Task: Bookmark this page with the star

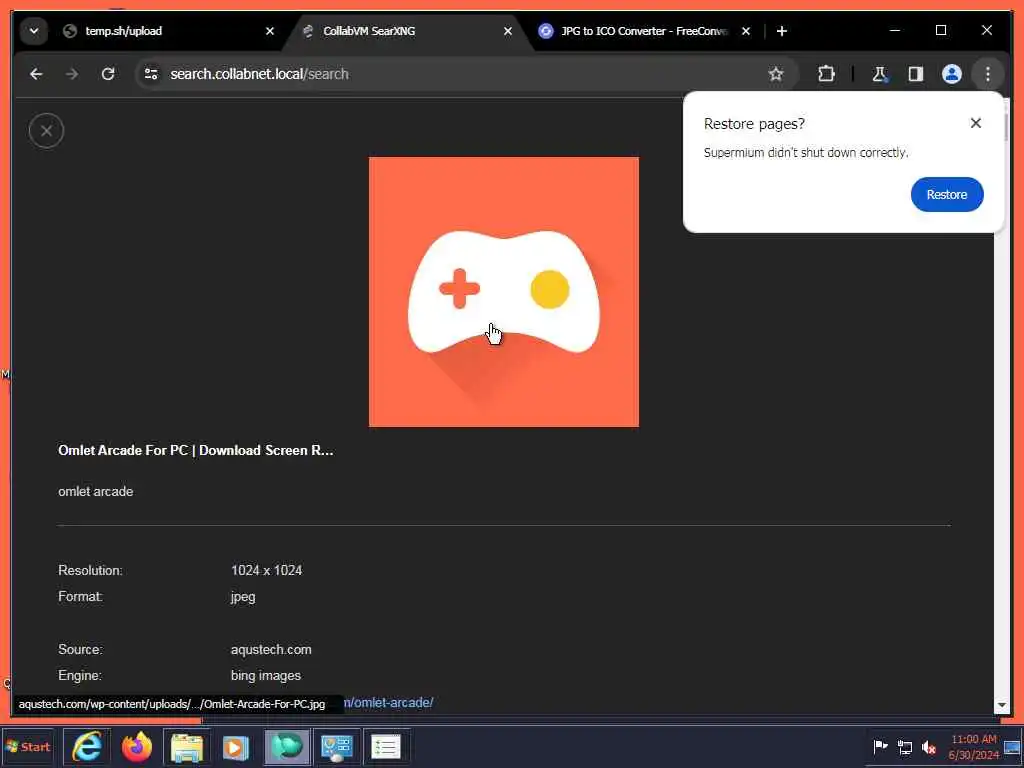Action: click(x=776, y=74)
